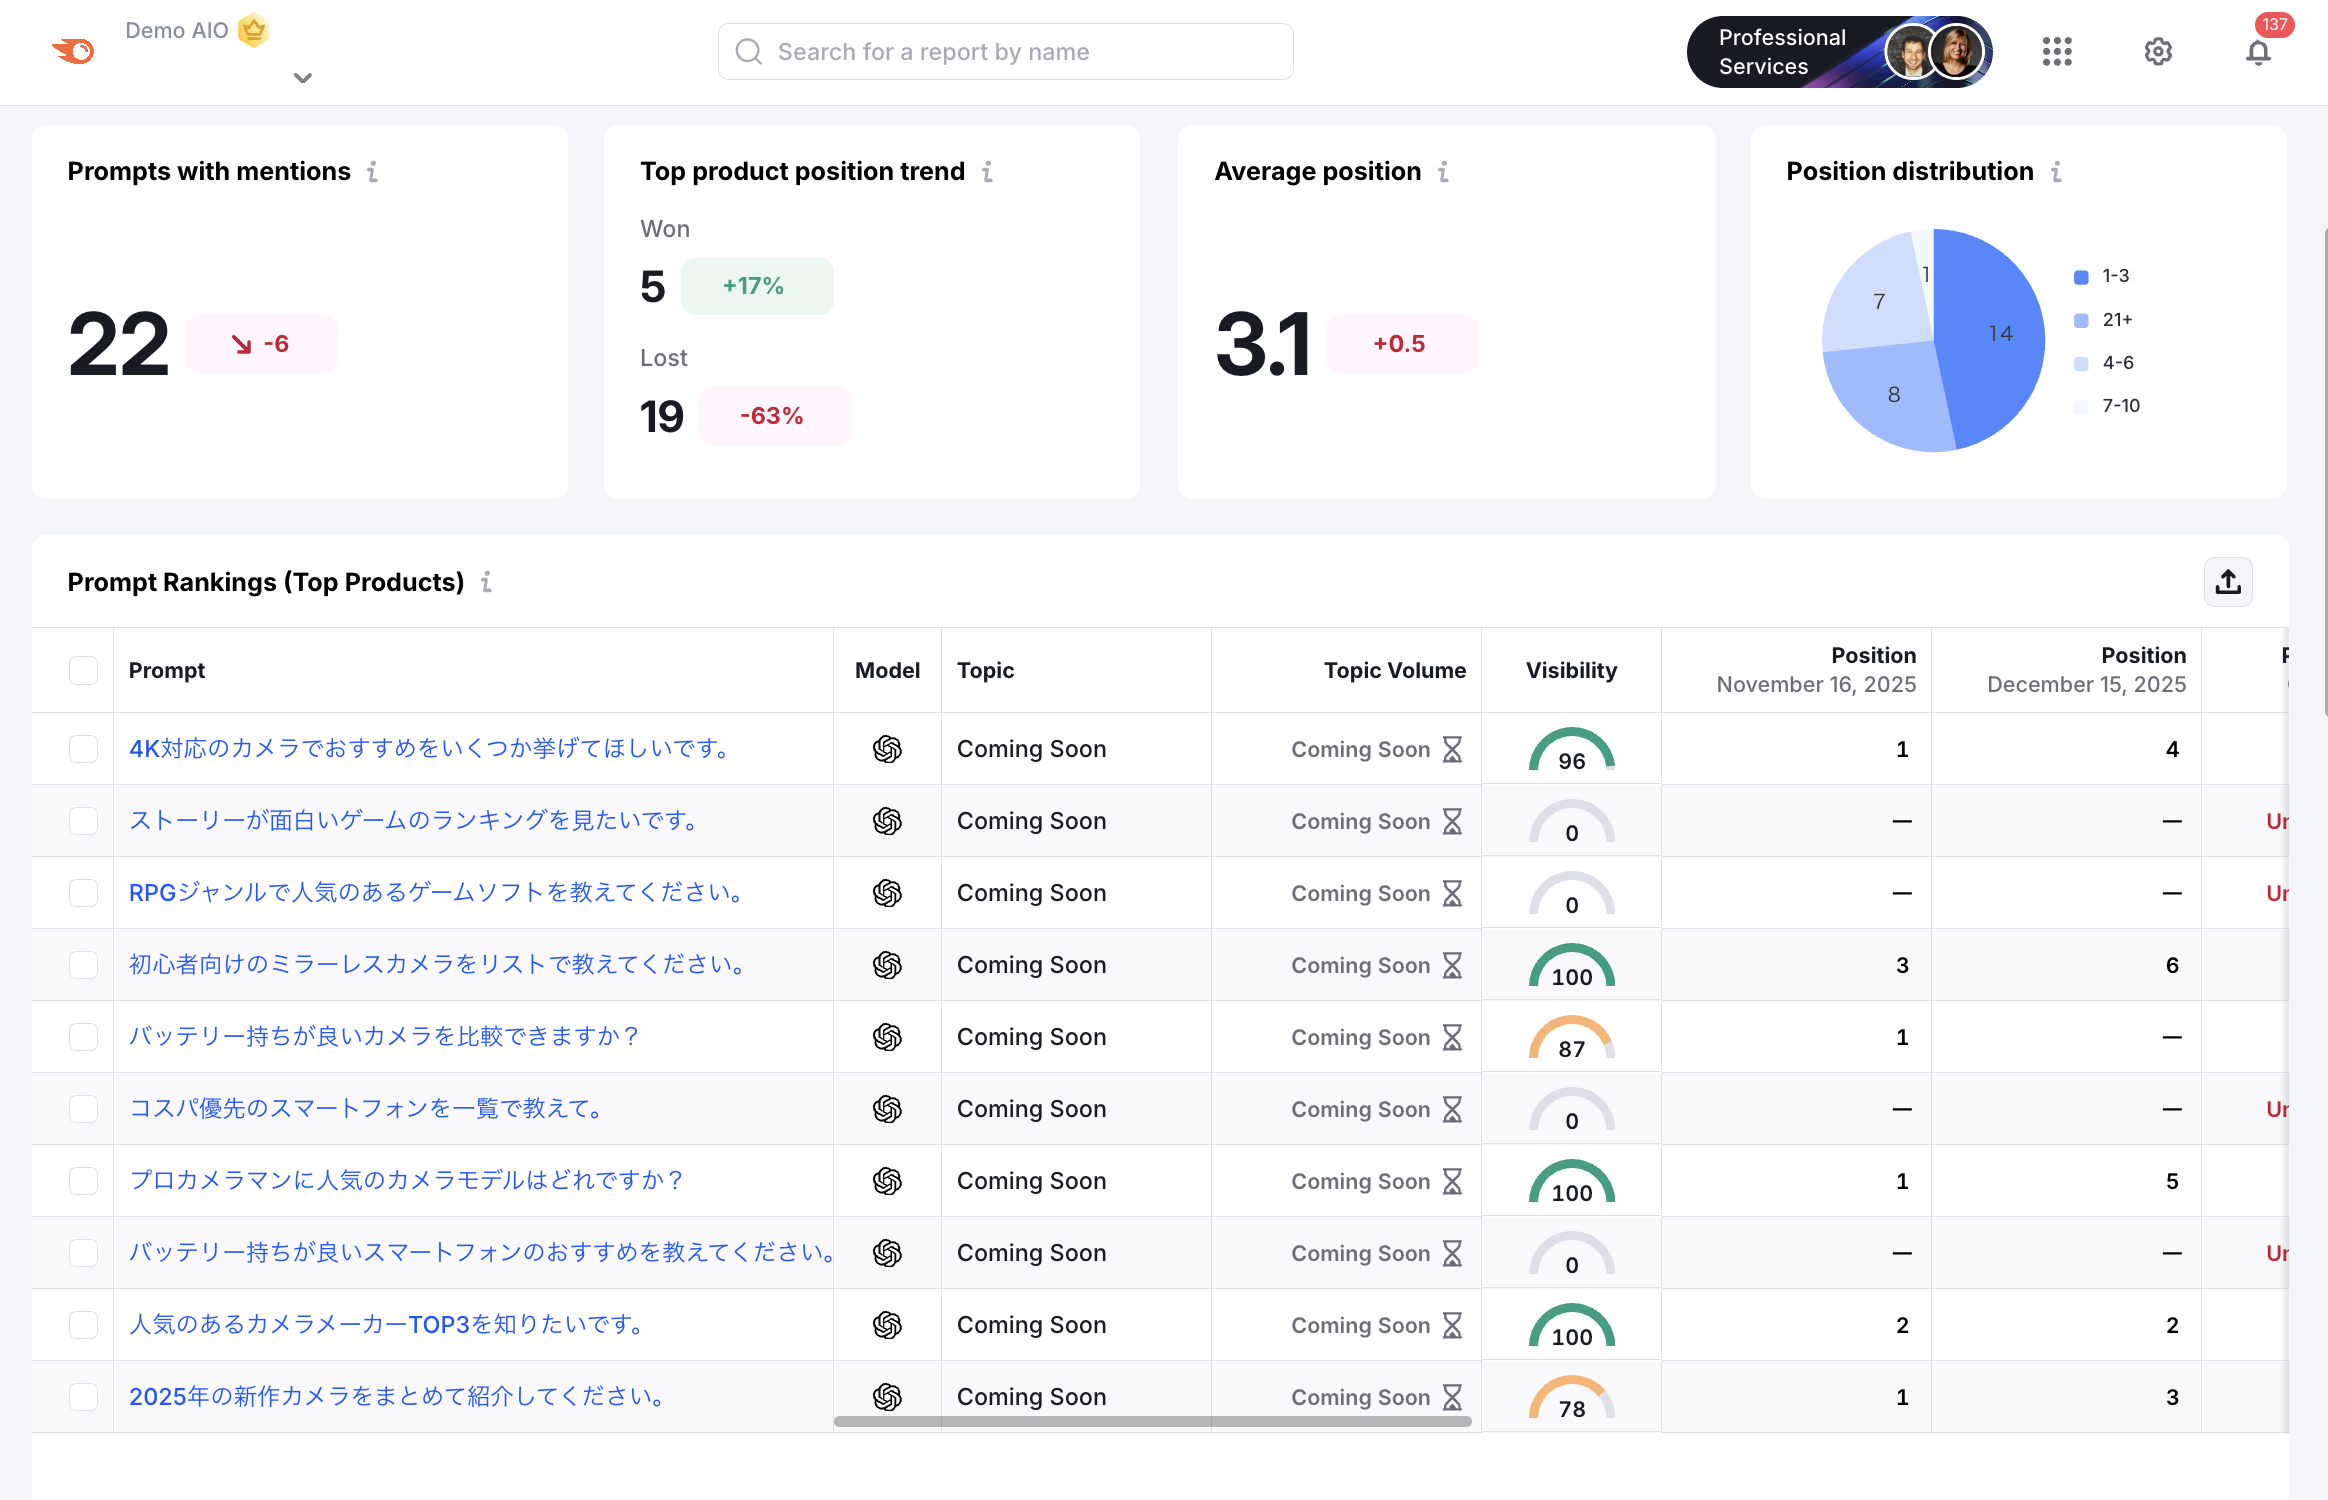The width and height of the screenshot is (2328, 1500).
Task: Sort by the Topic Volume column header
Action: coord(1394,670)
